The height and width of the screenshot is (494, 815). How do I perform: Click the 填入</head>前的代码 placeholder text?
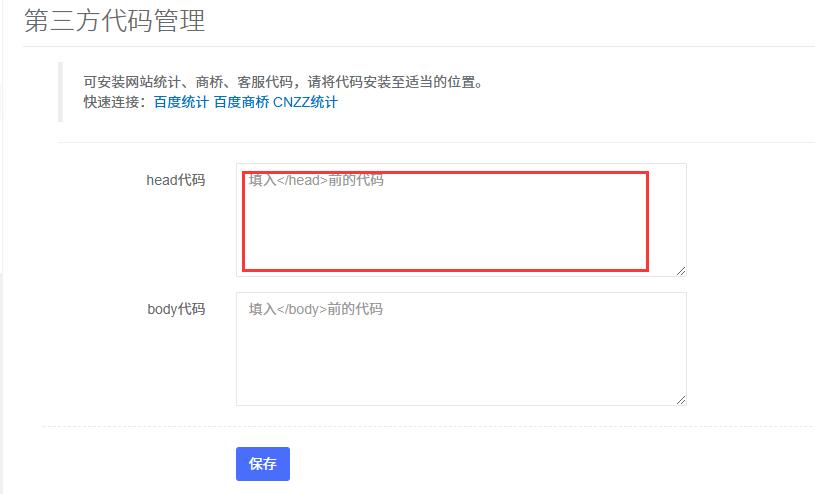coord(316,180)
